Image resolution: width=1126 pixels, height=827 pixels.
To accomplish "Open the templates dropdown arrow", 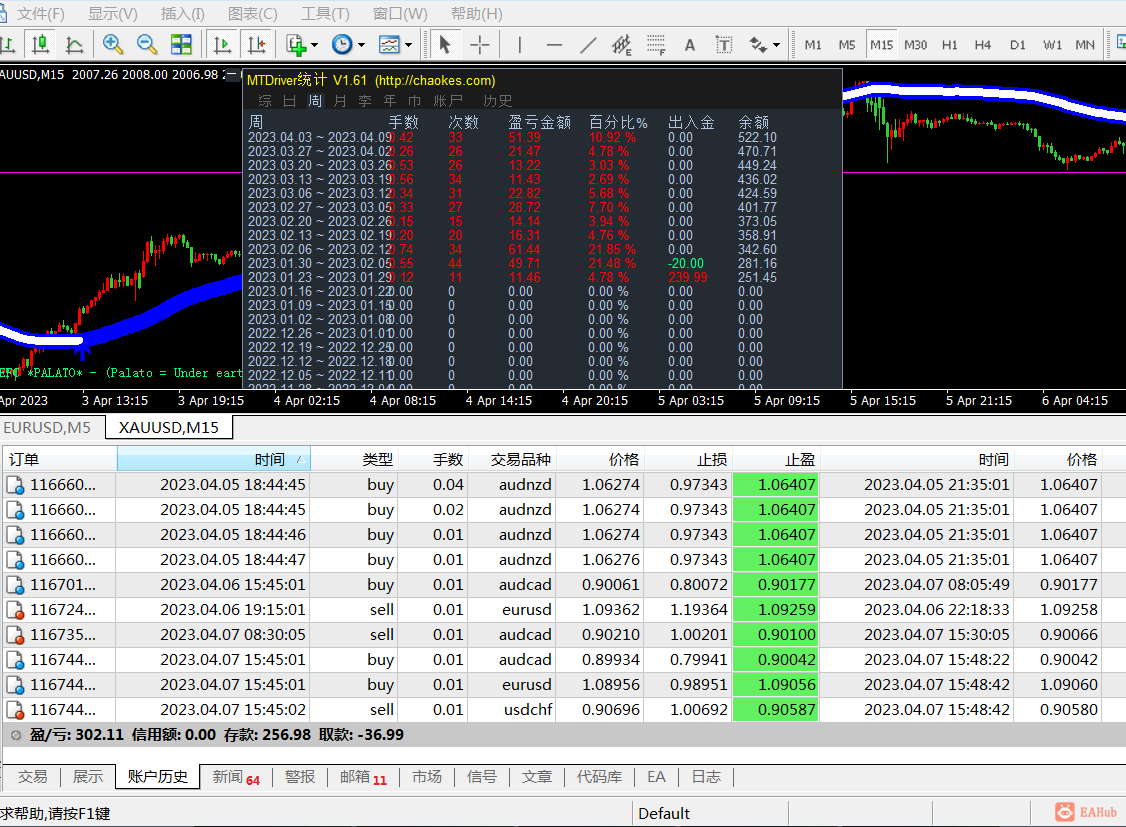I will (x=408, y=45).
